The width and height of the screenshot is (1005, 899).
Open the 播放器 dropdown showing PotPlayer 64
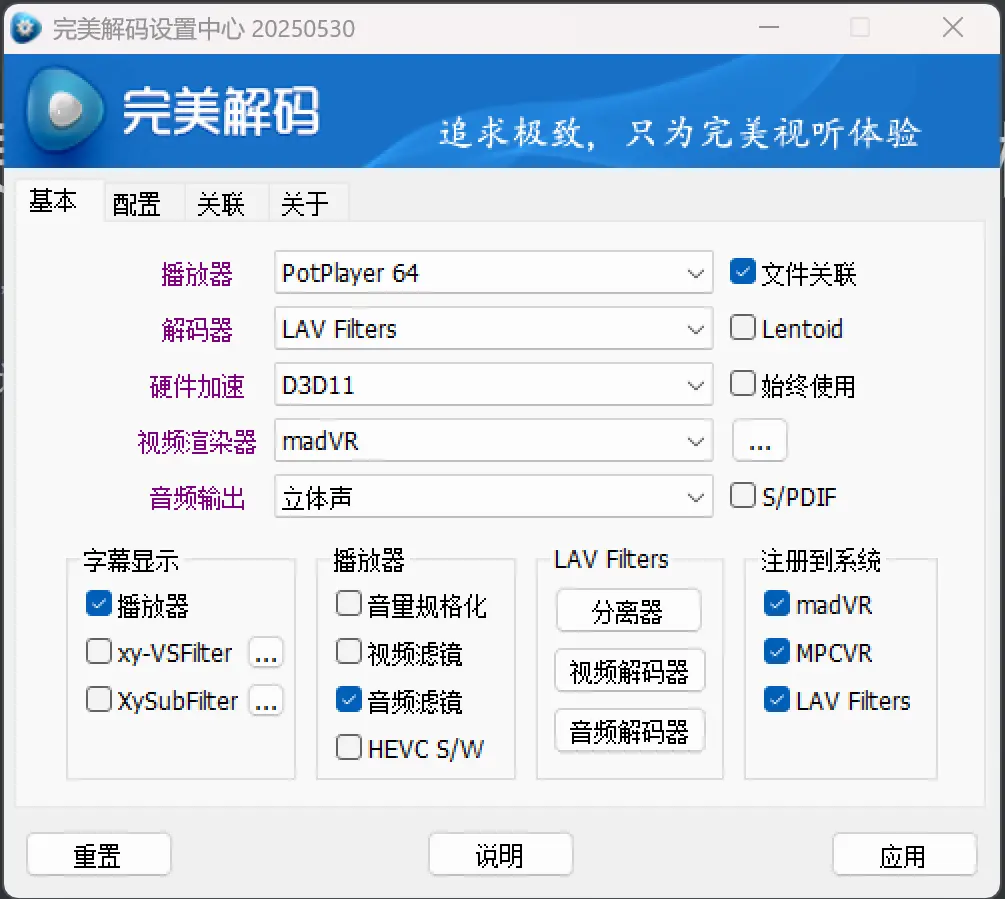[494, 273]
